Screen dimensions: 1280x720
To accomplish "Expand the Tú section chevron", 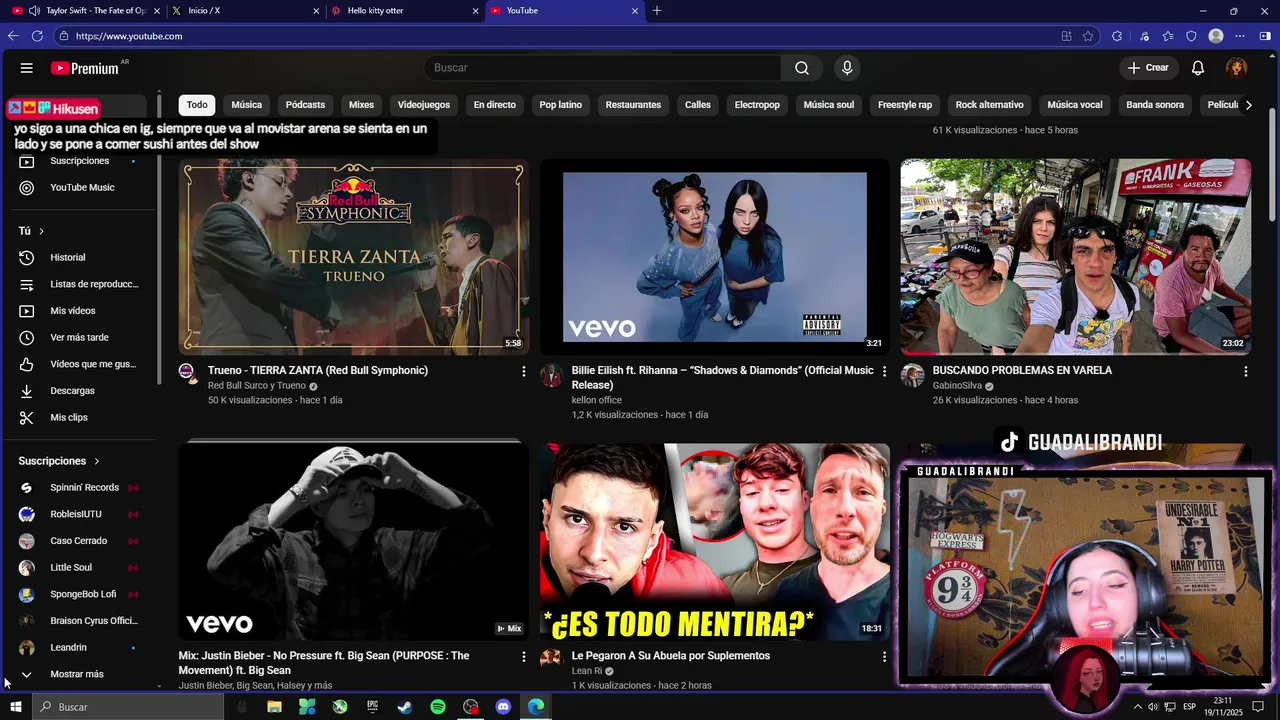I will pyautogui.click(x=41, y=231).
